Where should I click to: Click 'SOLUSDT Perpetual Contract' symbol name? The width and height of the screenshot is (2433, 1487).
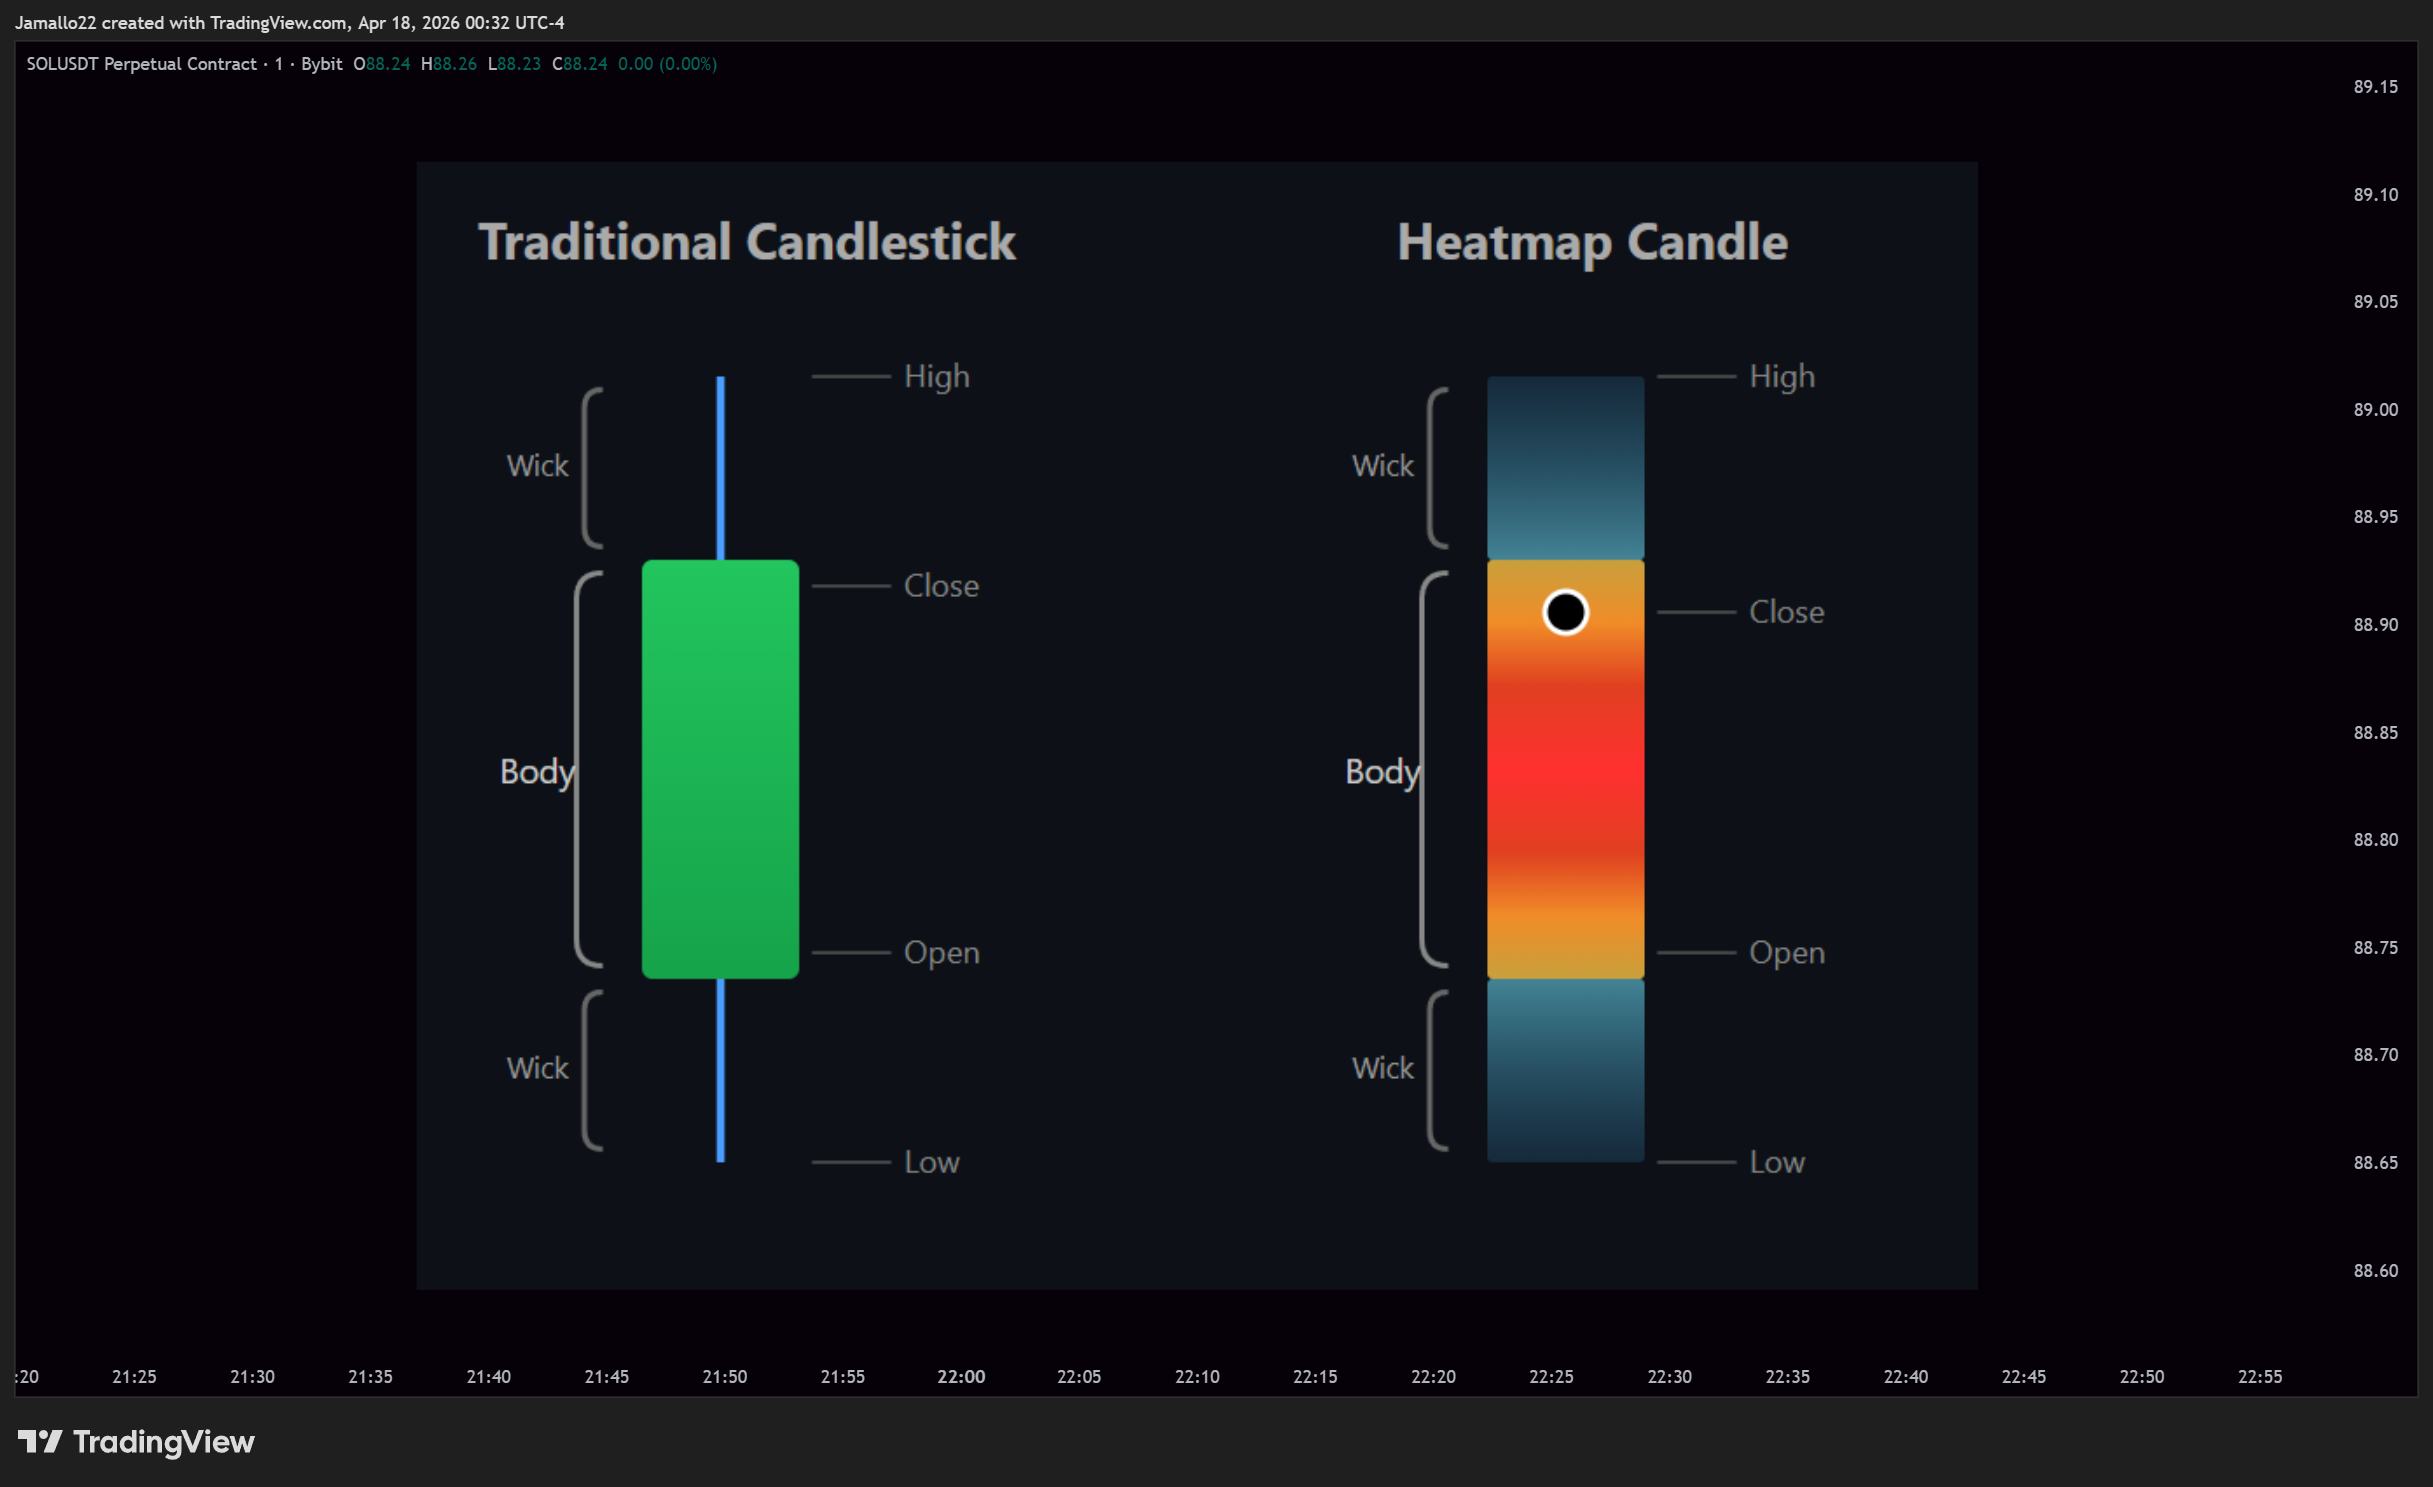tap(141, 64)
